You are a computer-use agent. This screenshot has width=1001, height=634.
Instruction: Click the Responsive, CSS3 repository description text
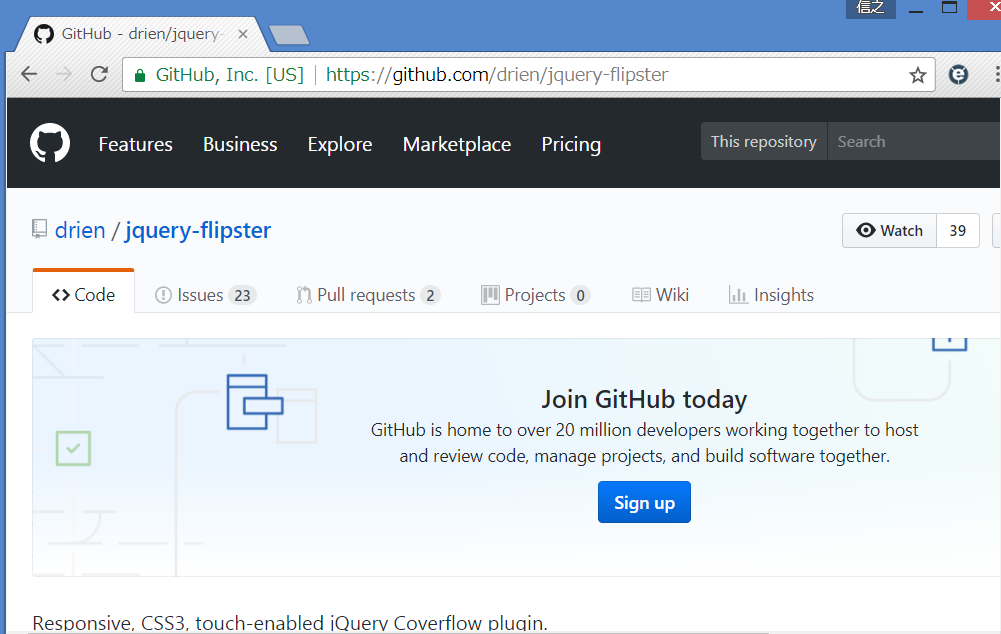click(290, 623)
